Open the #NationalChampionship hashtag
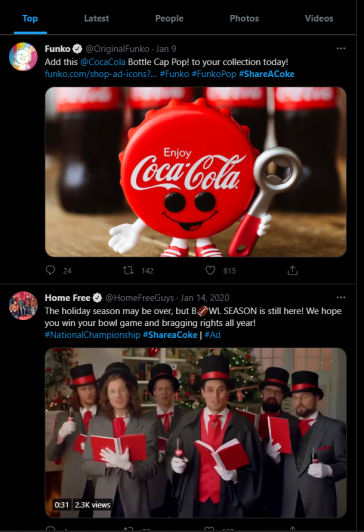This screenshot has height=532, width=364. (x=93, y=335)
